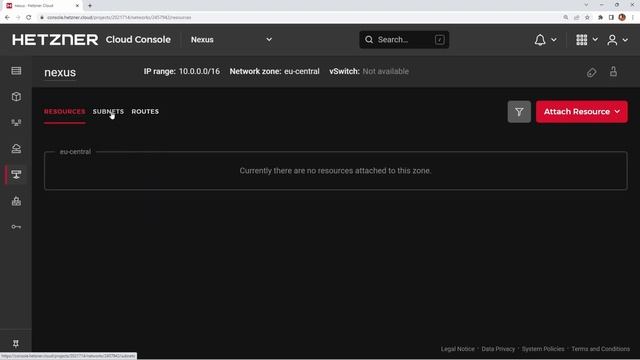Viewport: 640px width, 360px height.
Task: Select the nexus Hetzner Cloud browser tab
Action: [x=42, y=6]
